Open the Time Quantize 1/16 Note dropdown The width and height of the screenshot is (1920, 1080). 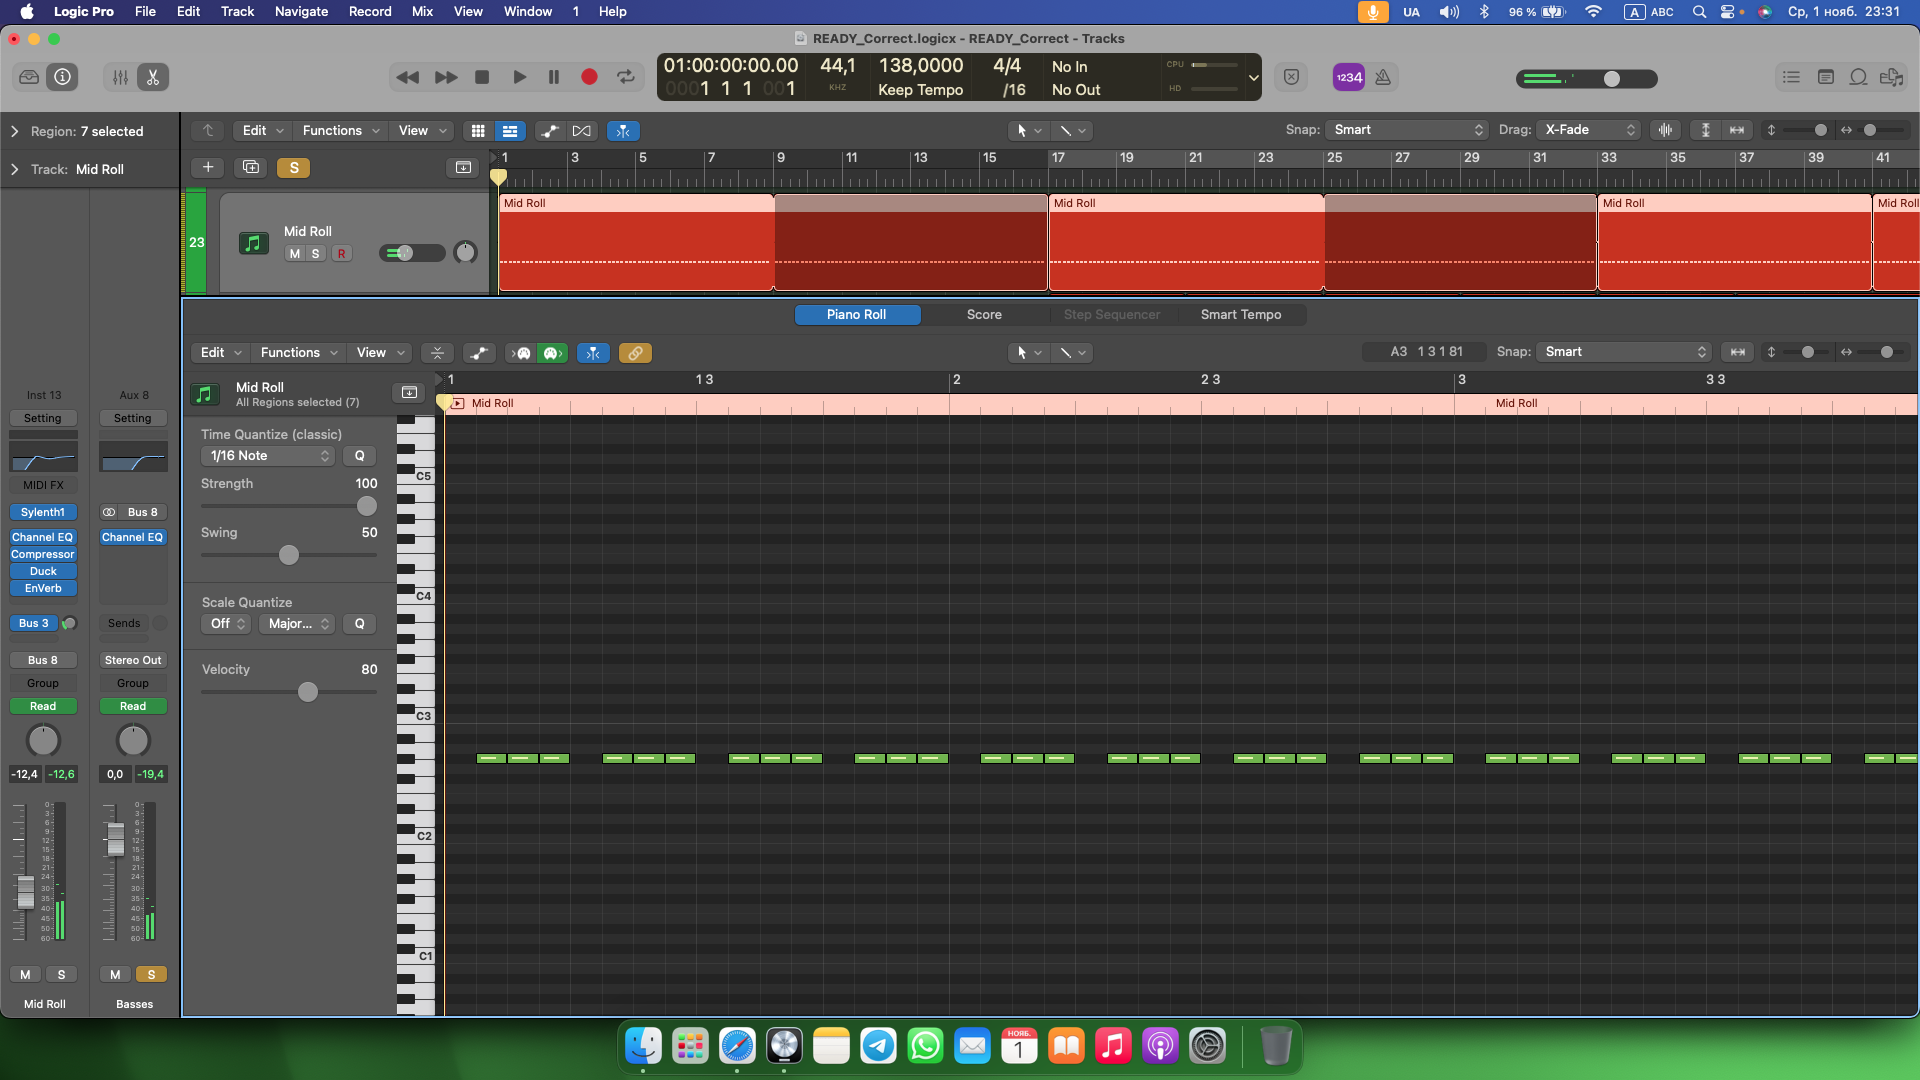[268, 456]
